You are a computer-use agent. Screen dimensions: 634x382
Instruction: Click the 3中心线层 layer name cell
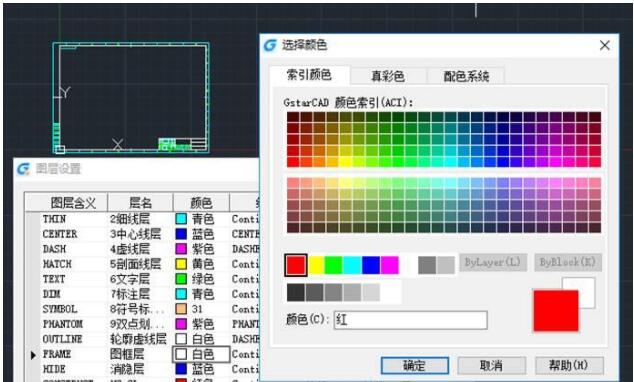tap(135, 234)
